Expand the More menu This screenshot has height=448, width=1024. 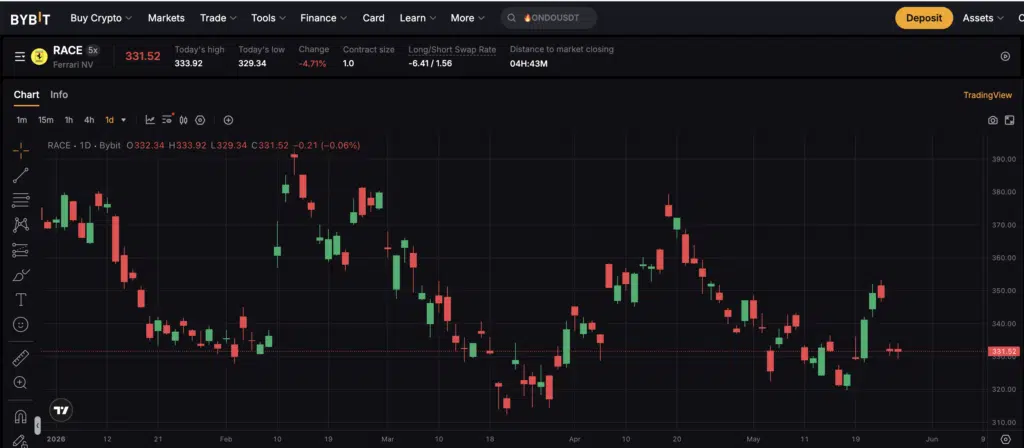[468, 18]
